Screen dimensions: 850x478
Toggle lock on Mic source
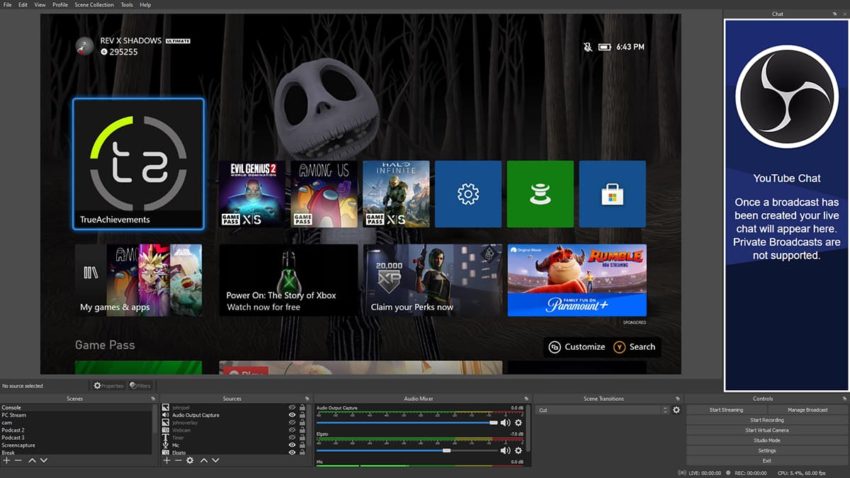(x=302, y=445)
